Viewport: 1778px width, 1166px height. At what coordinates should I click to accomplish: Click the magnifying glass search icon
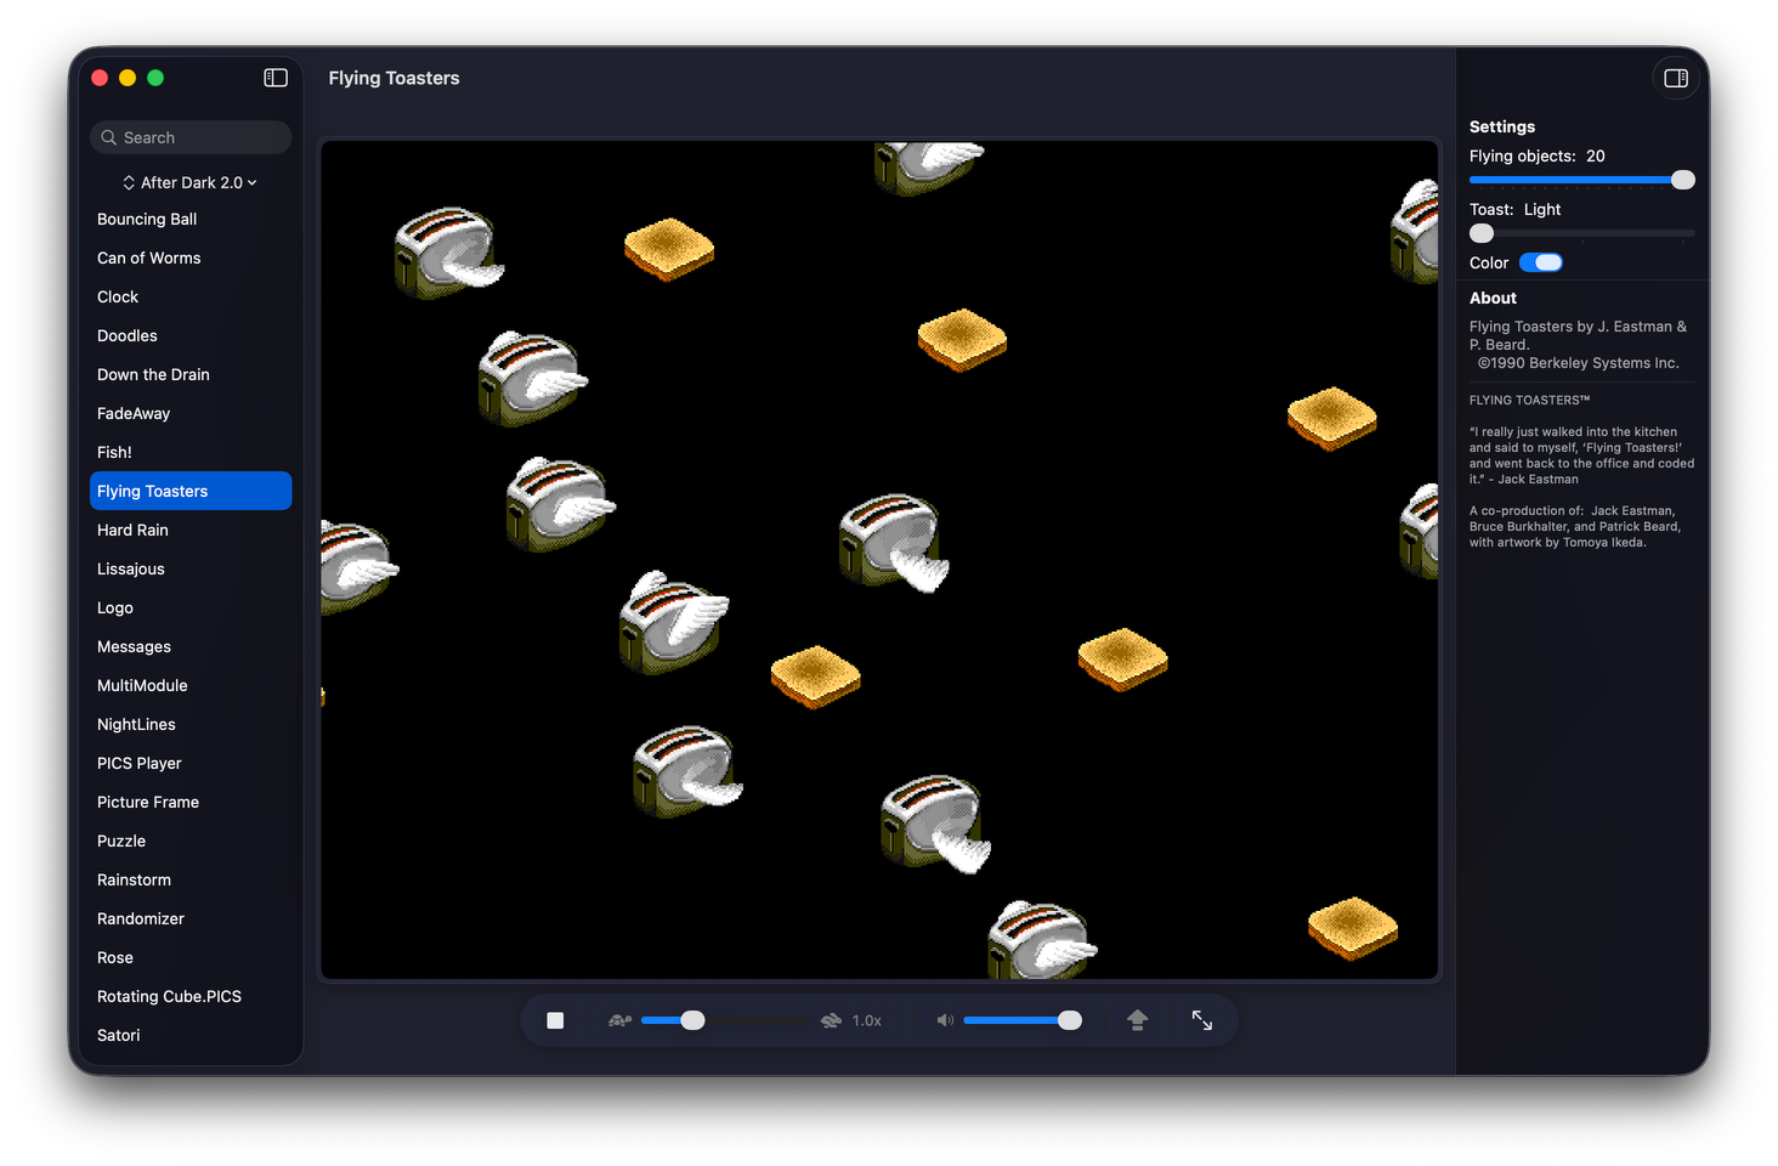point(109,138)
